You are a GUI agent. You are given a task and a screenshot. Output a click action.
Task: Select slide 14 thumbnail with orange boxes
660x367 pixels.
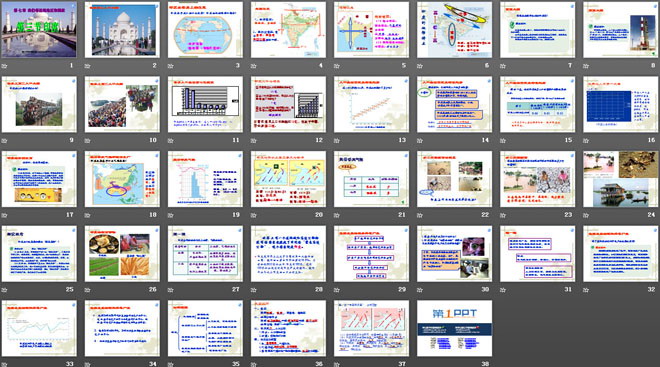coord(455,104)
